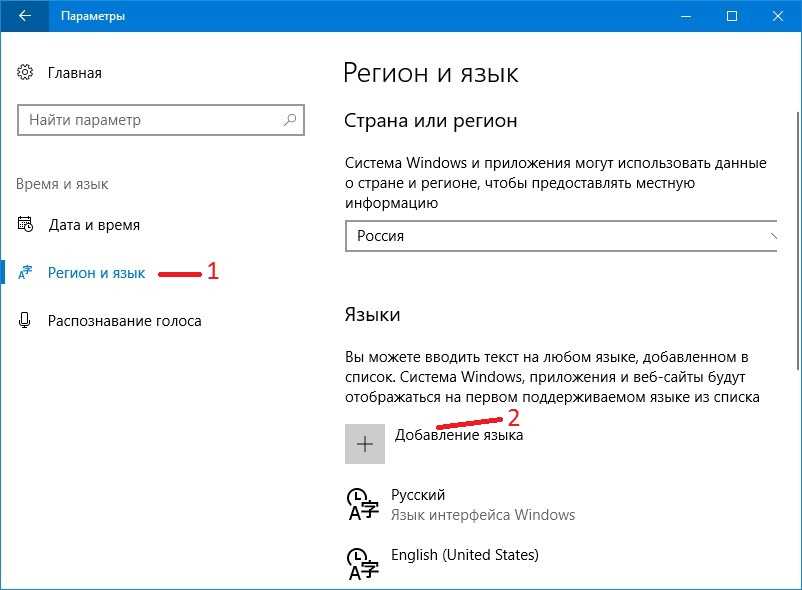Open Главная settings home

[75, 73]
